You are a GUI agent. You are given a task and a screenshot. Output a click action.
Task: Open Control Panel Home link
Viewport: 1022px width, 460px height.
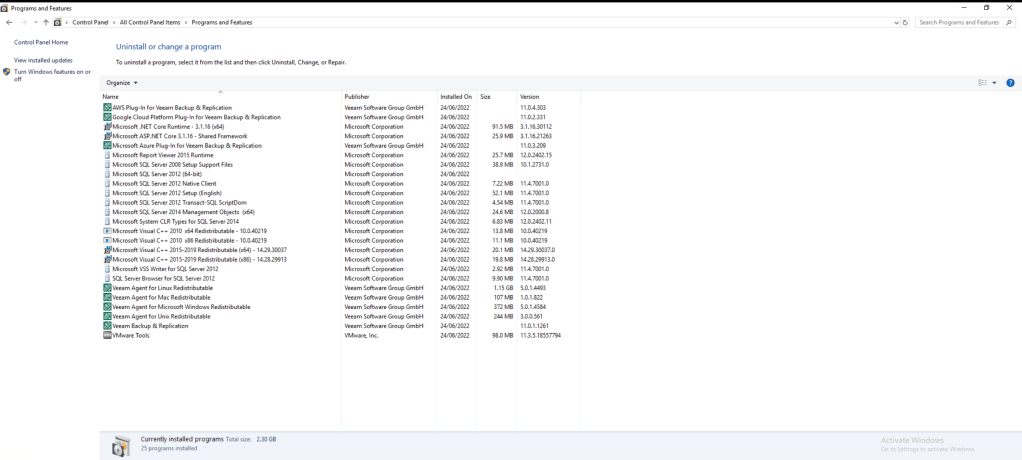[41, 42]
